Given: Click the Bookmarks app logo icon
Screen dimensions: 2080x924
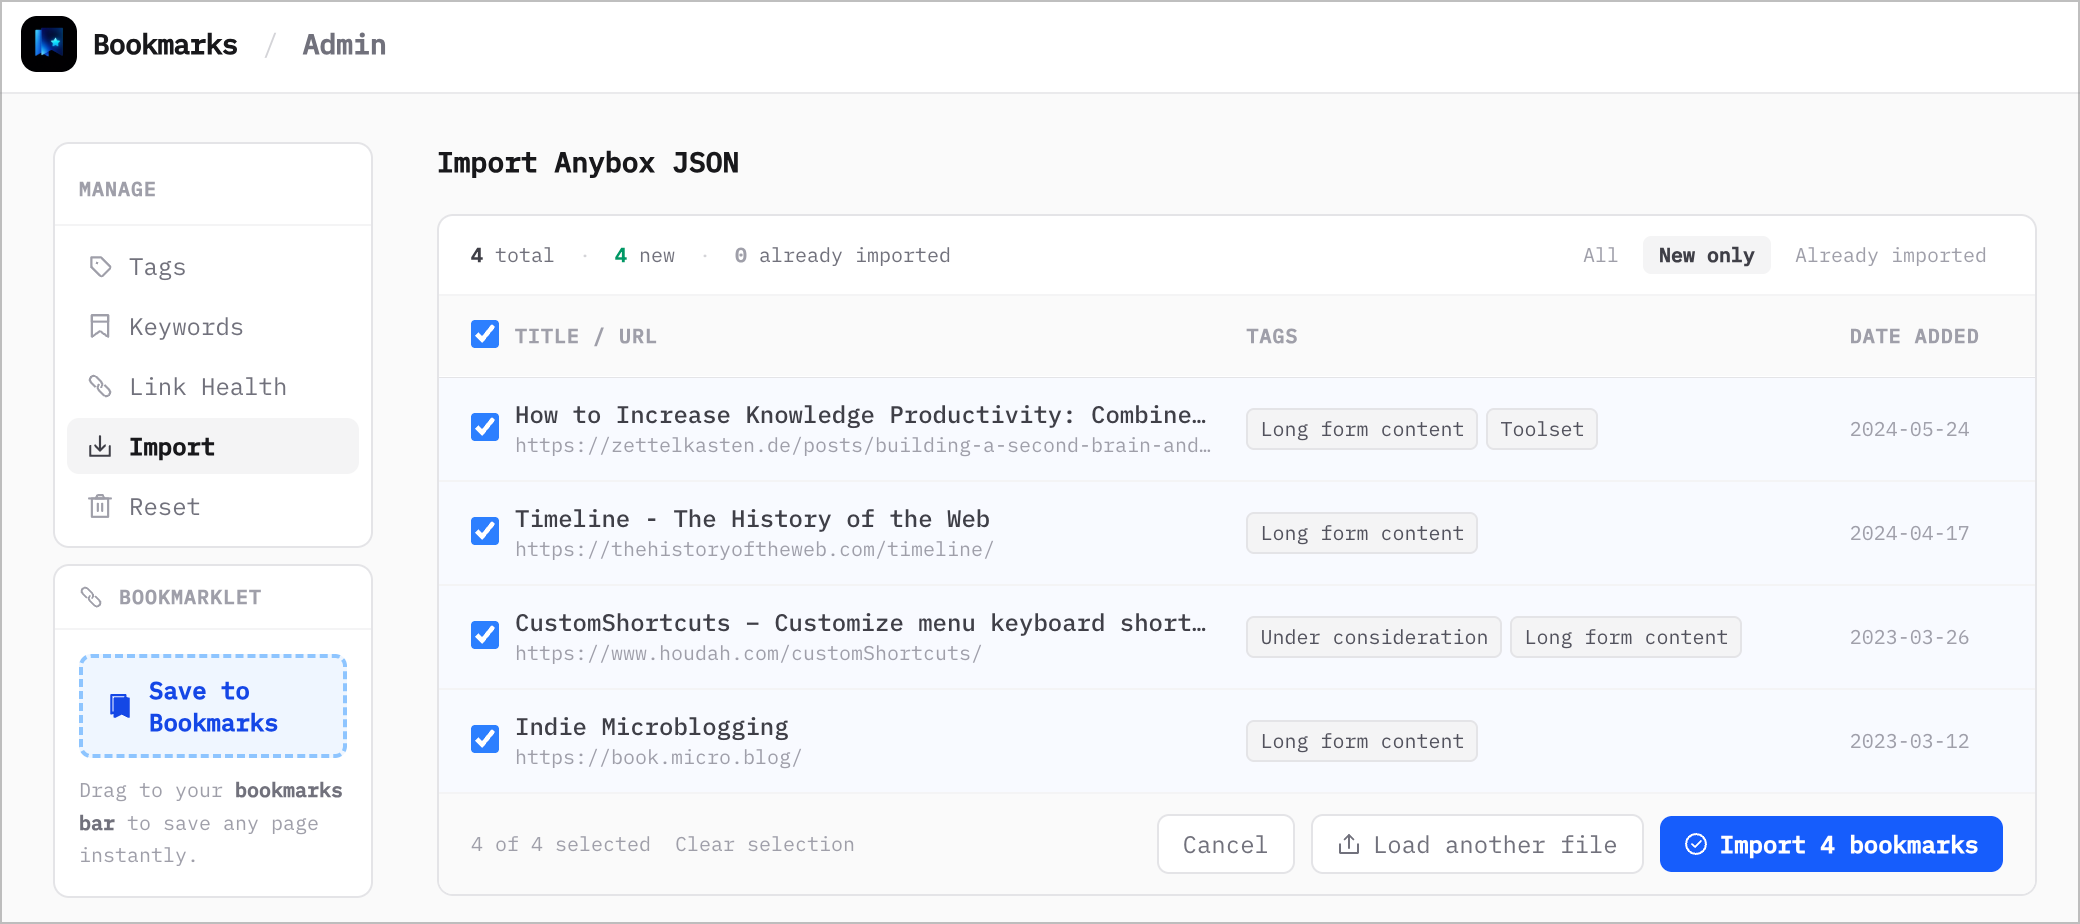Looking at the screenshot, I should (48, 44).
